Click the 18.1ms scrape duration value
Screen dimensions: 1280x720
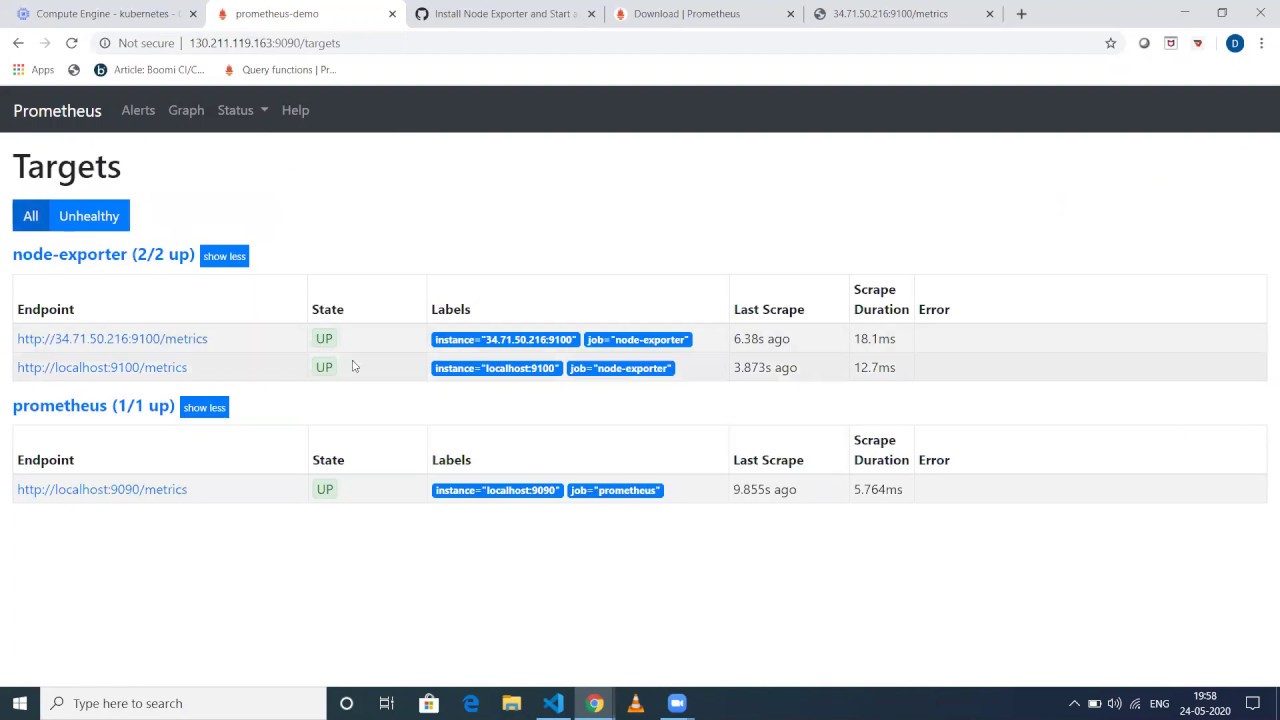click(x=875, y=339)
